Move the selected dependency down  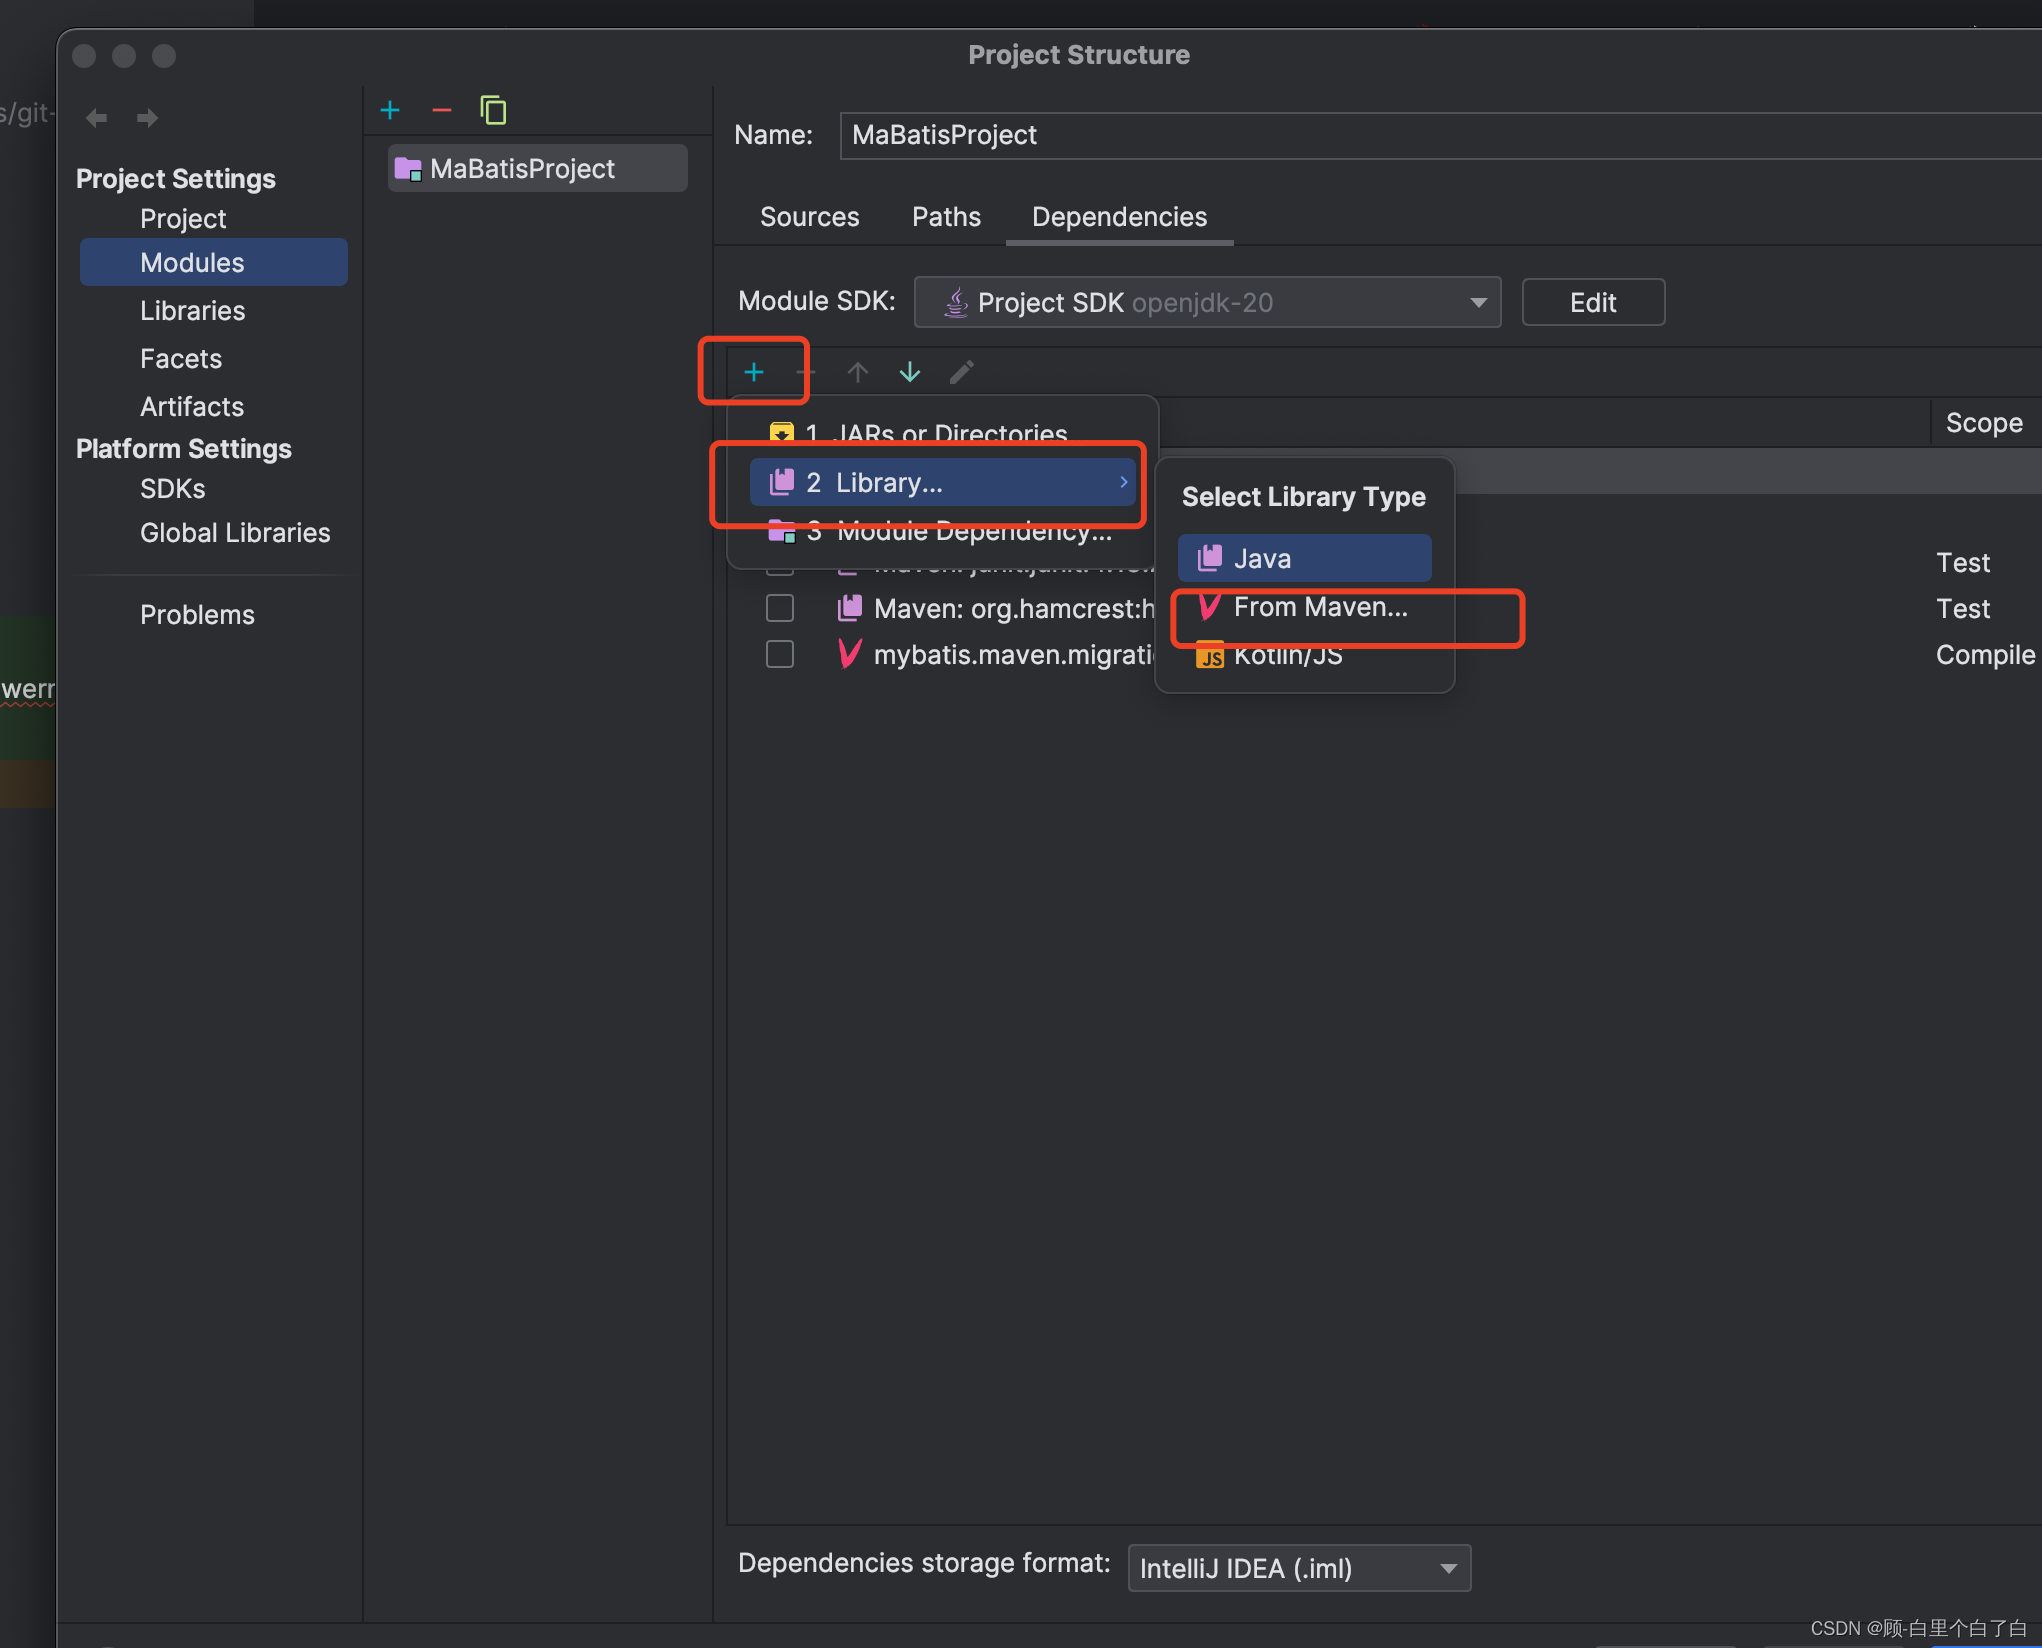click(x=909, y=371)
